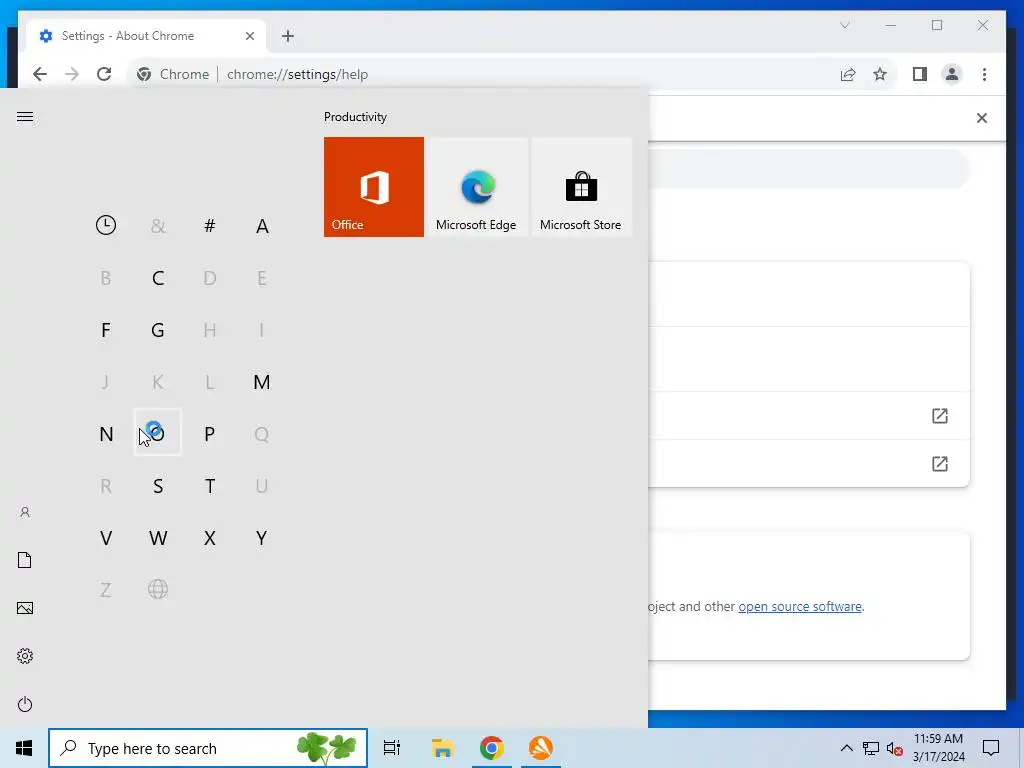Select the Settings - About Chrome tab
Image resolution: width=1024 pixels, height=768 pixels.
coord(146,36)
